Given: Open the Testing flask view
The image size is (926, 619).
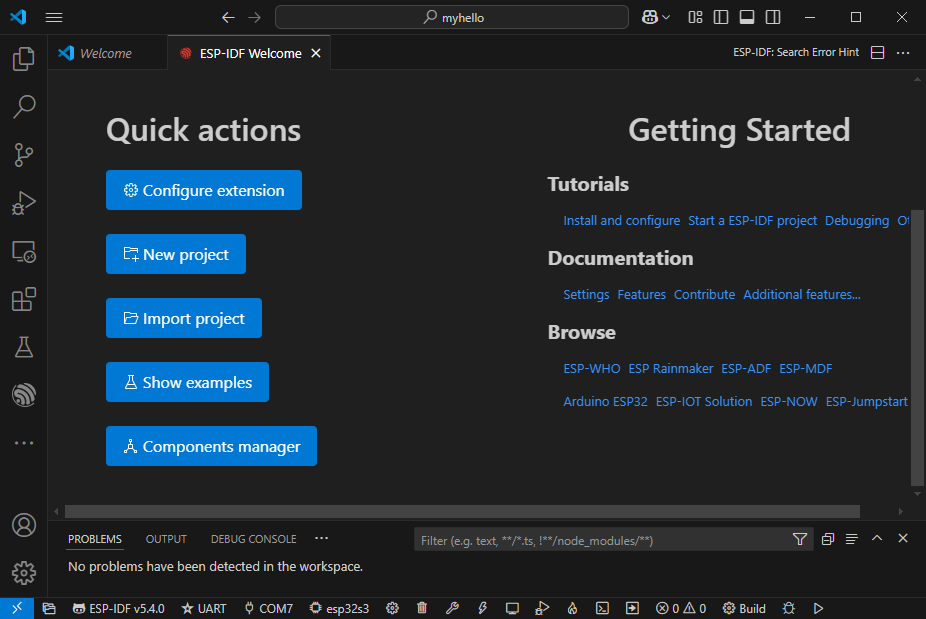Looking at the screenshot, I should (x=24, y=347).
